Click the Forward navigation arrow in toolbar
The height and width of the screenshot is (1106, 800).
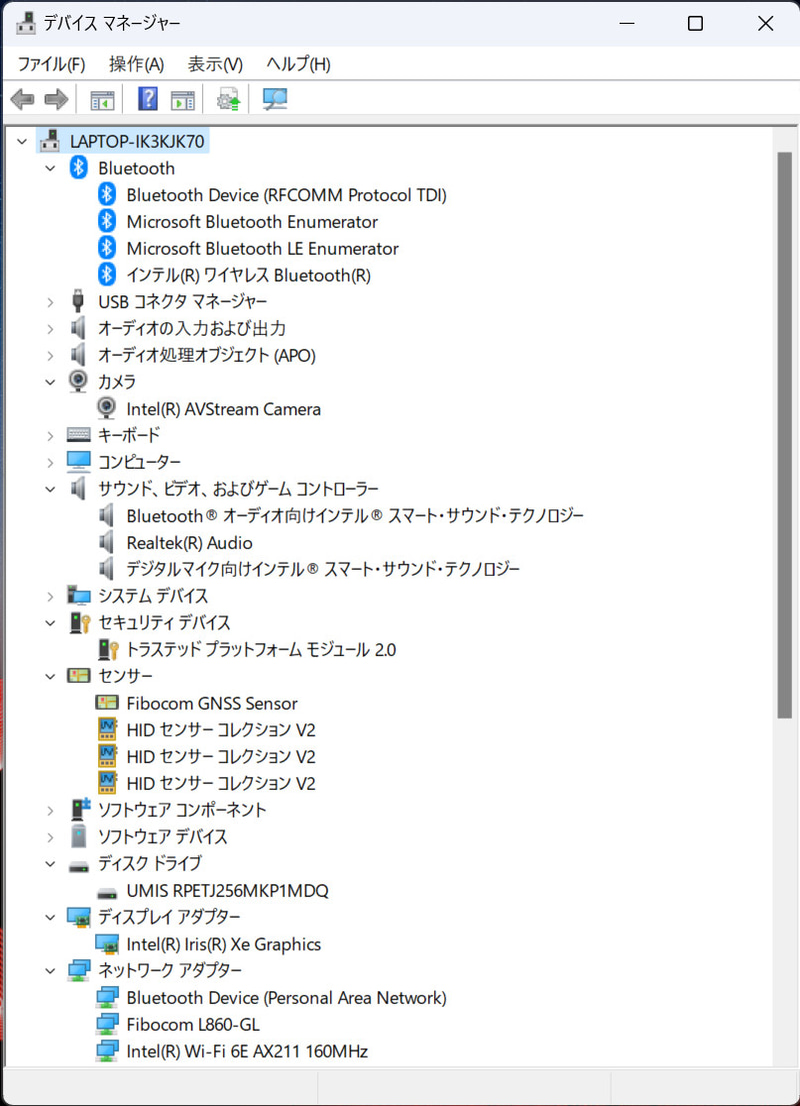coord(56,98)
